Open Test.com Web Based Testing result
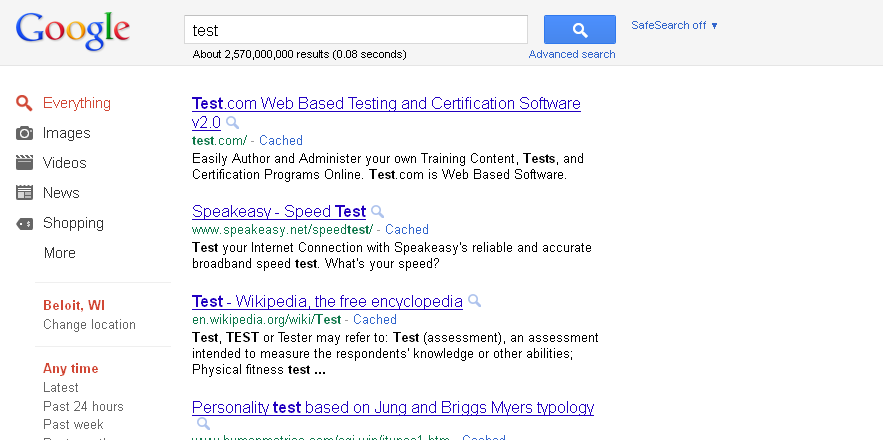Image resolution: width=883 pixels, height=440 pixels. (x=386, y=112)
